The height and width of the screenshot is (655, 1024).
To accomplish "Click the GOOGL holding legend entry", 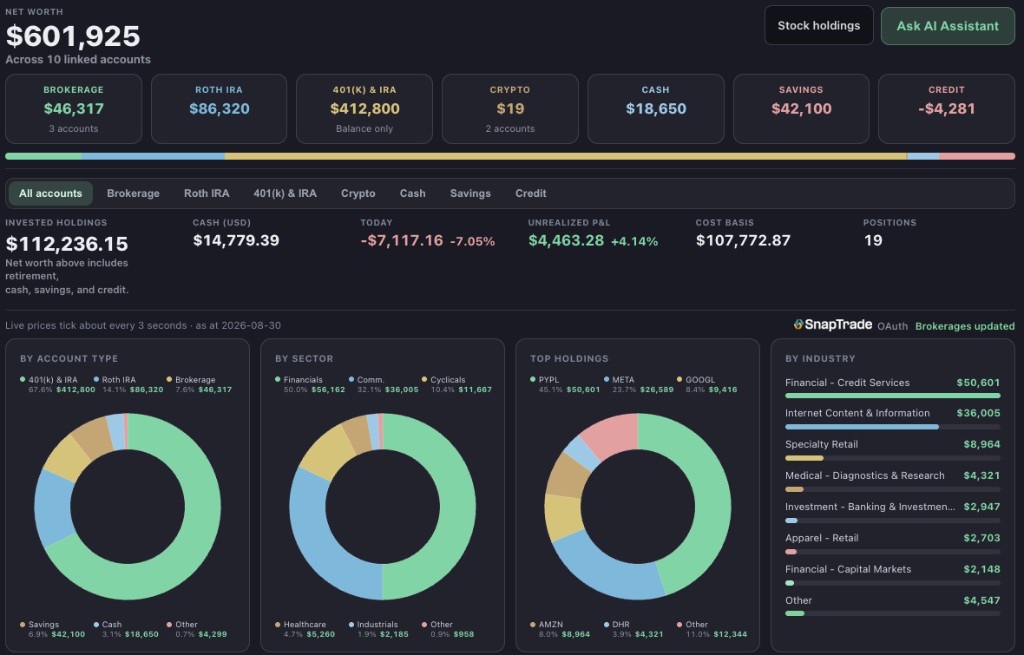I will 707,384.
